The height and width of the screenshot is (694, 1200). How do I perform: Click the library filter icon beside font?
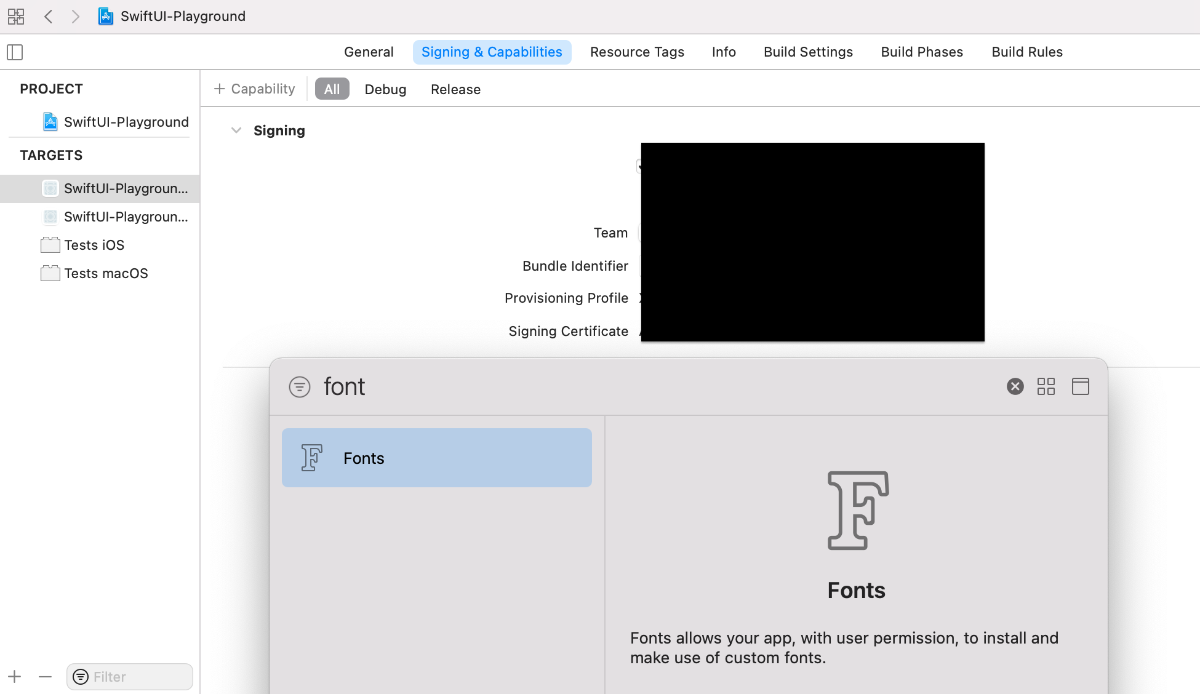point(299,387)
